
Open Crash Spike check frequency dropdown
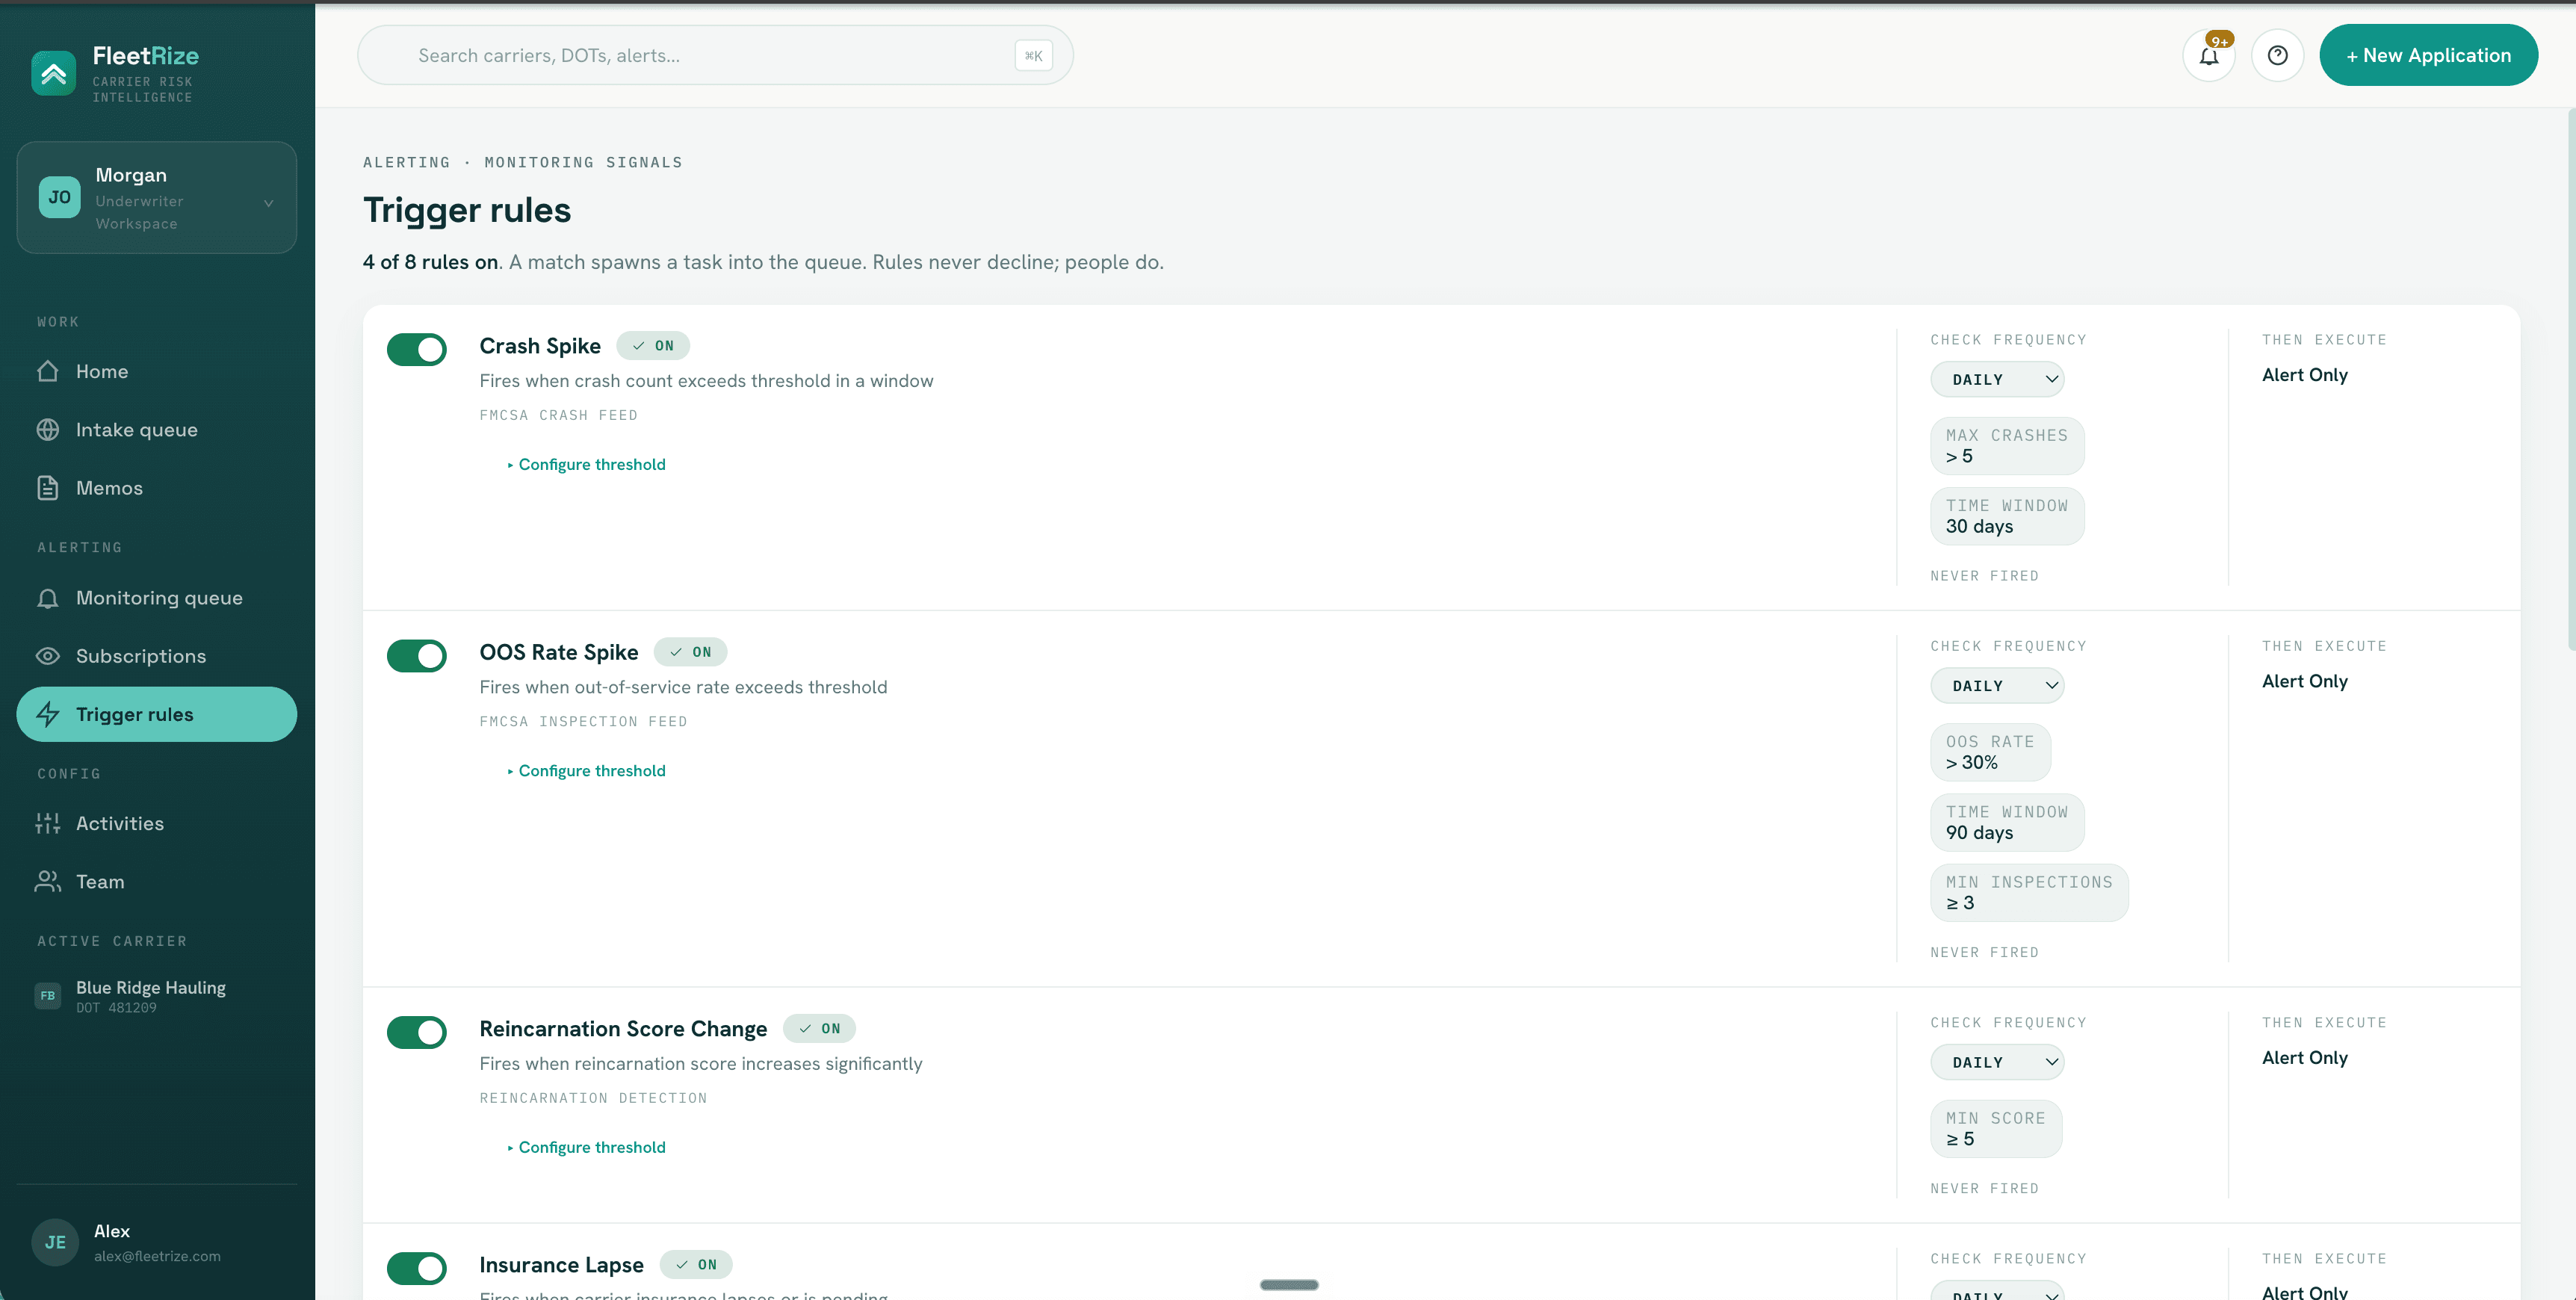point(1997,380)
